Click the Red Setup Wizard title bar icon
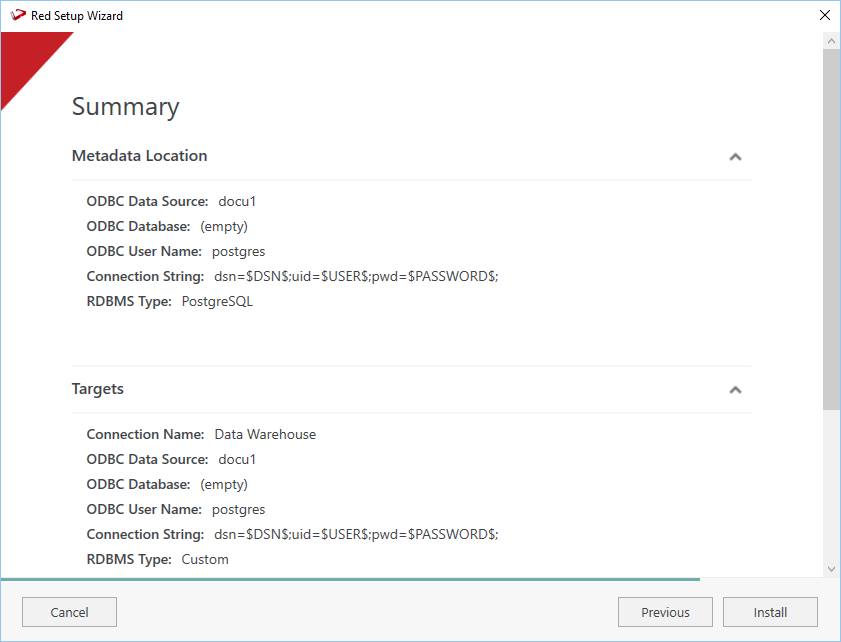Image resolution: width=841 pixels, height=642 pixels. [x=17, y=16]
